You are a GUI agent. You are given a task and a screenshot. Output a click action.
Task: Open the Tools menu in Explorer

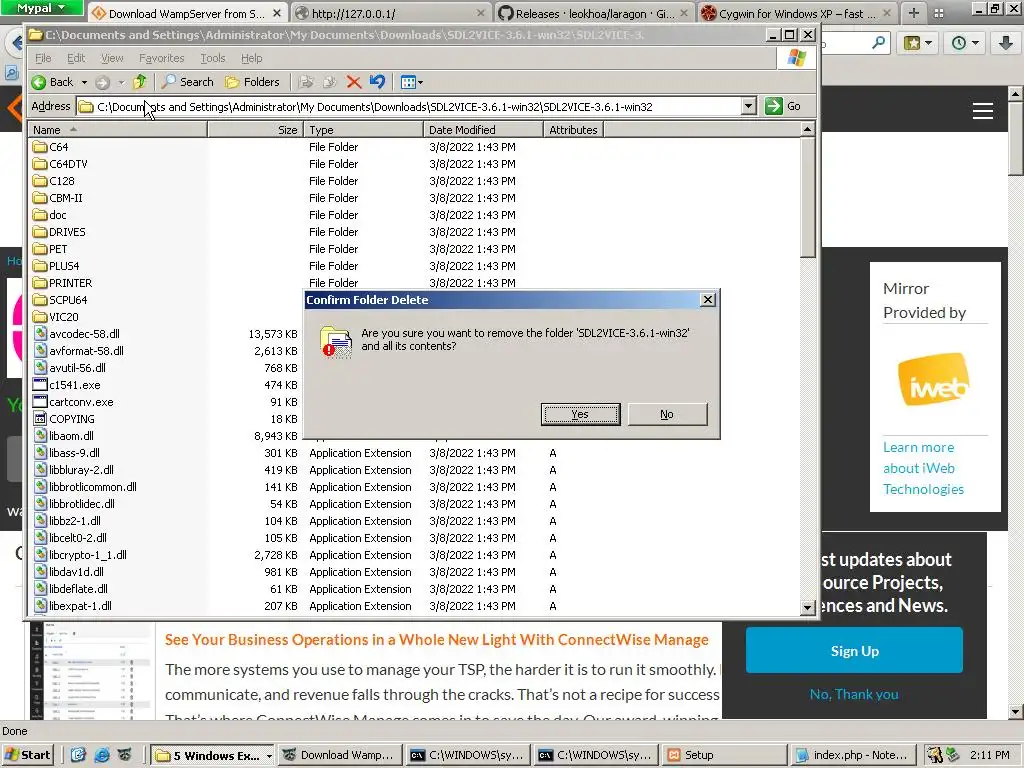213,58
